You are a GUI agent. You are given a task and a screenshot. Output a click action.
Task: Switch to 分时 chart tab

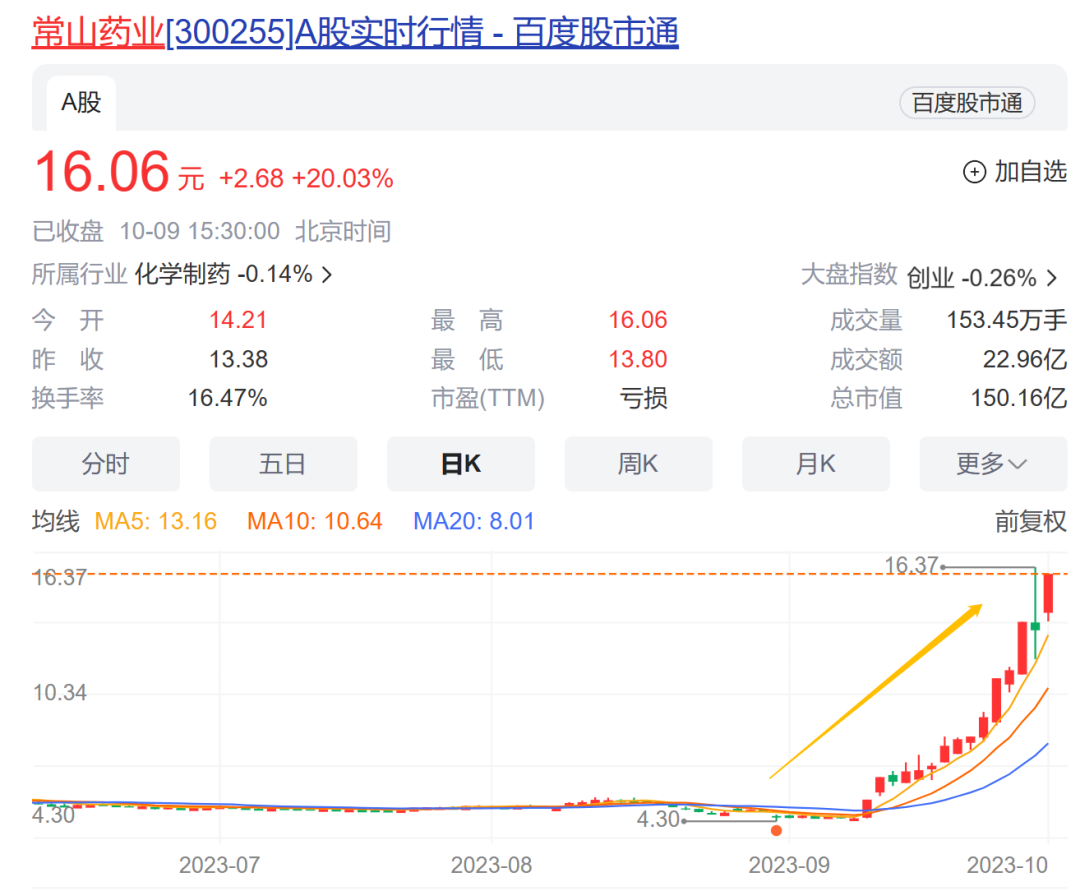[105, 463]
